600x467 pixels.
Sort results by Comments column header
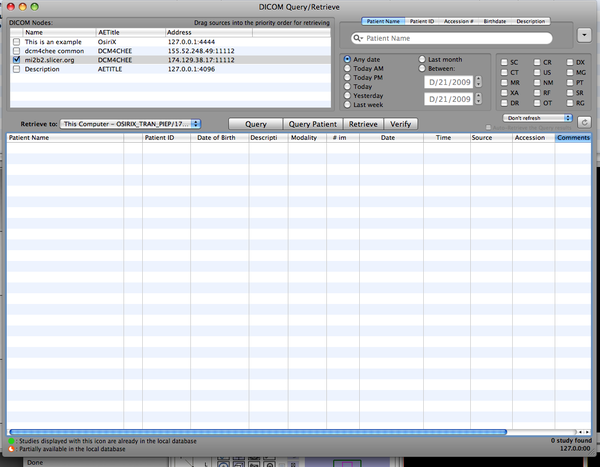(x=572, y=138)
